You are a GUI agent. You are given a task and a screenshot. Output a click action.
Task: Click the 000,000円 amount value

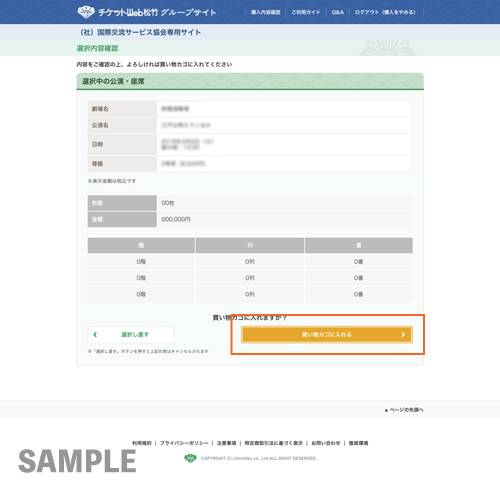point(176,219)
